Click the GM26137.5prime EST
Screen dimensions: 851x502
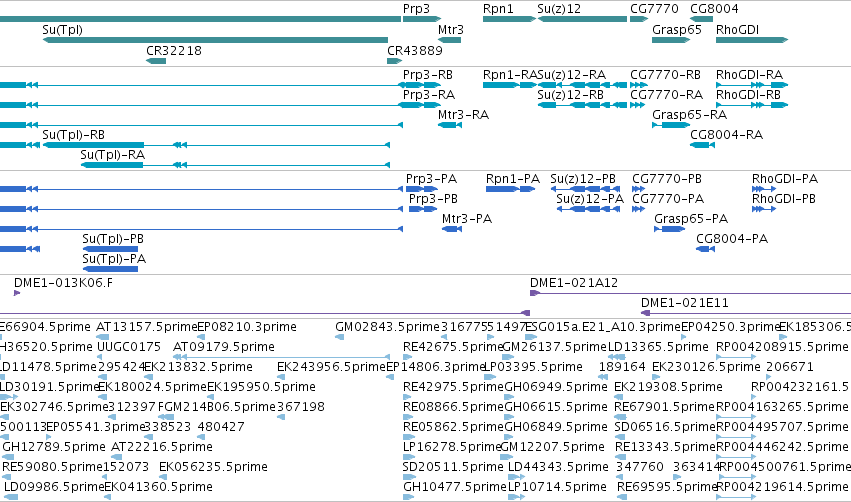pos(509,357)
